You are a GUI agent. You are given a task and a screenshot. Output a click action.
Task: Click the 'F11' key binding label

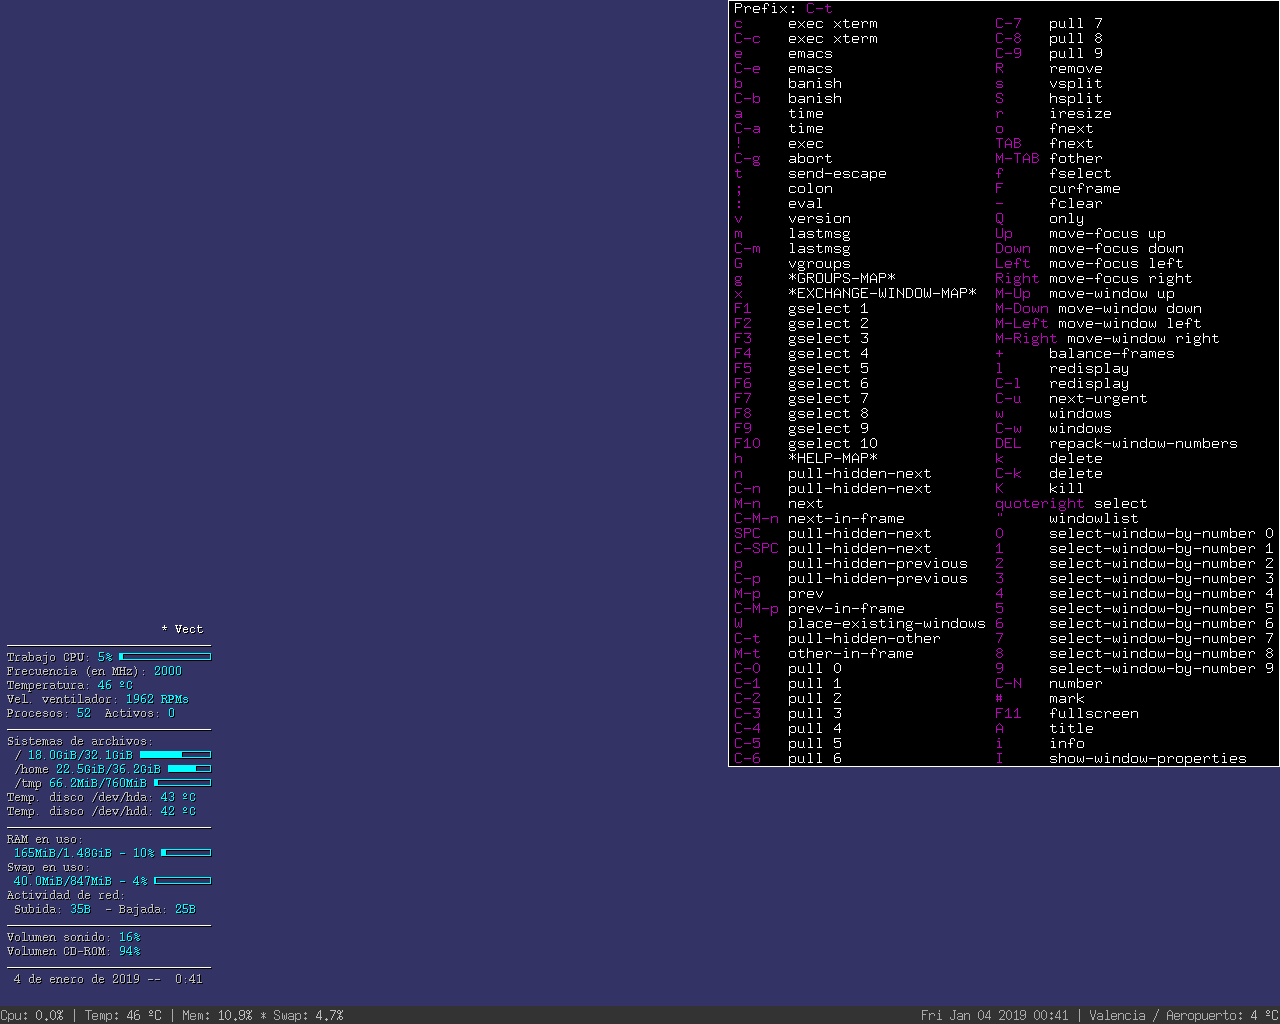1008,713
